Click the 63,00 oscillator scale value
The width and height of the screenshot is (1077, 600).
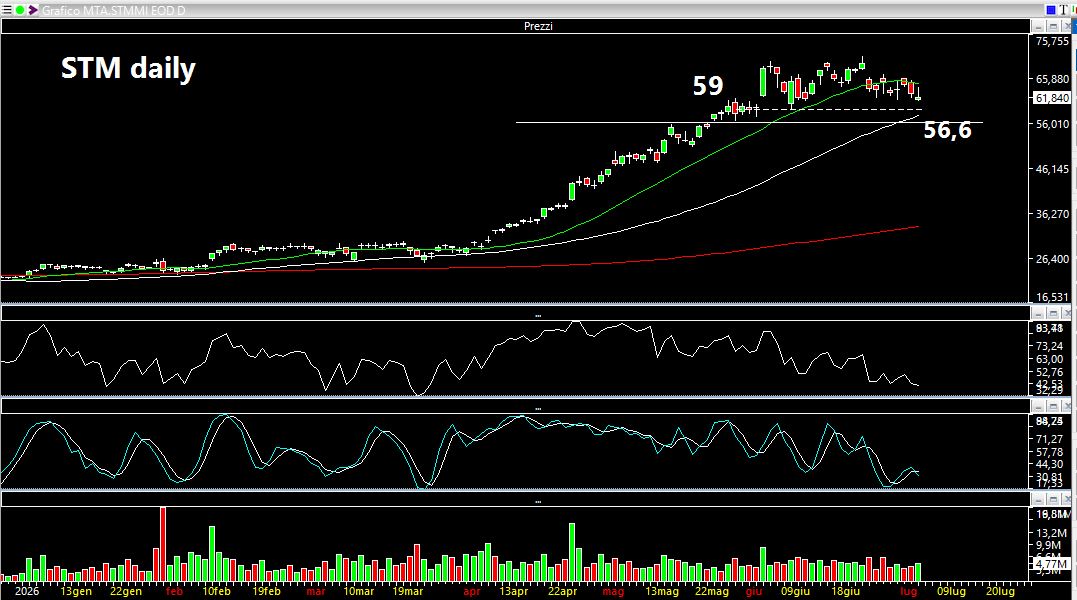1050,359
